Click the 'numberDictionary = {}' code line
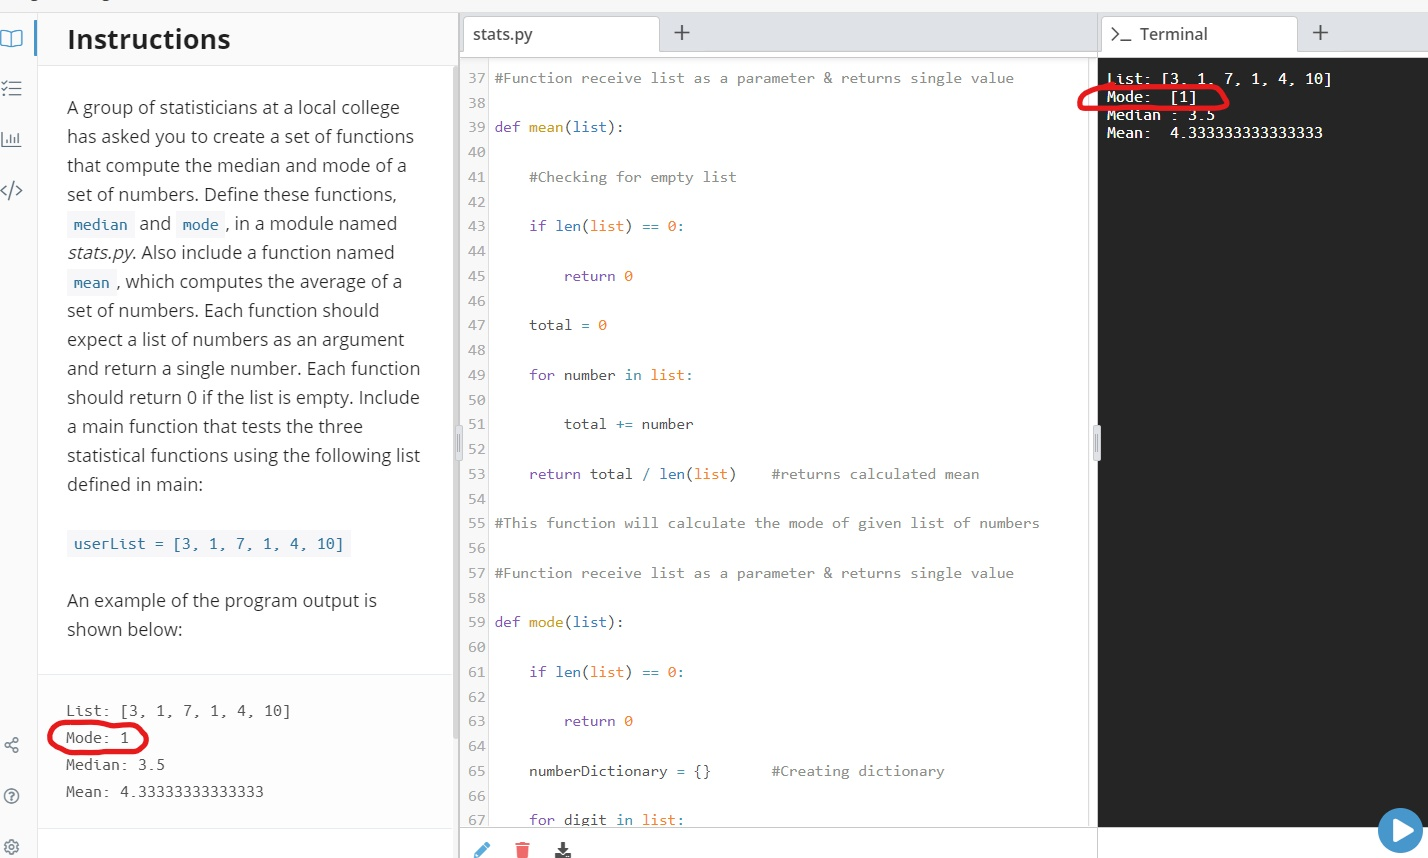This screenshot has height=858, width=1428. pos(620,771)
